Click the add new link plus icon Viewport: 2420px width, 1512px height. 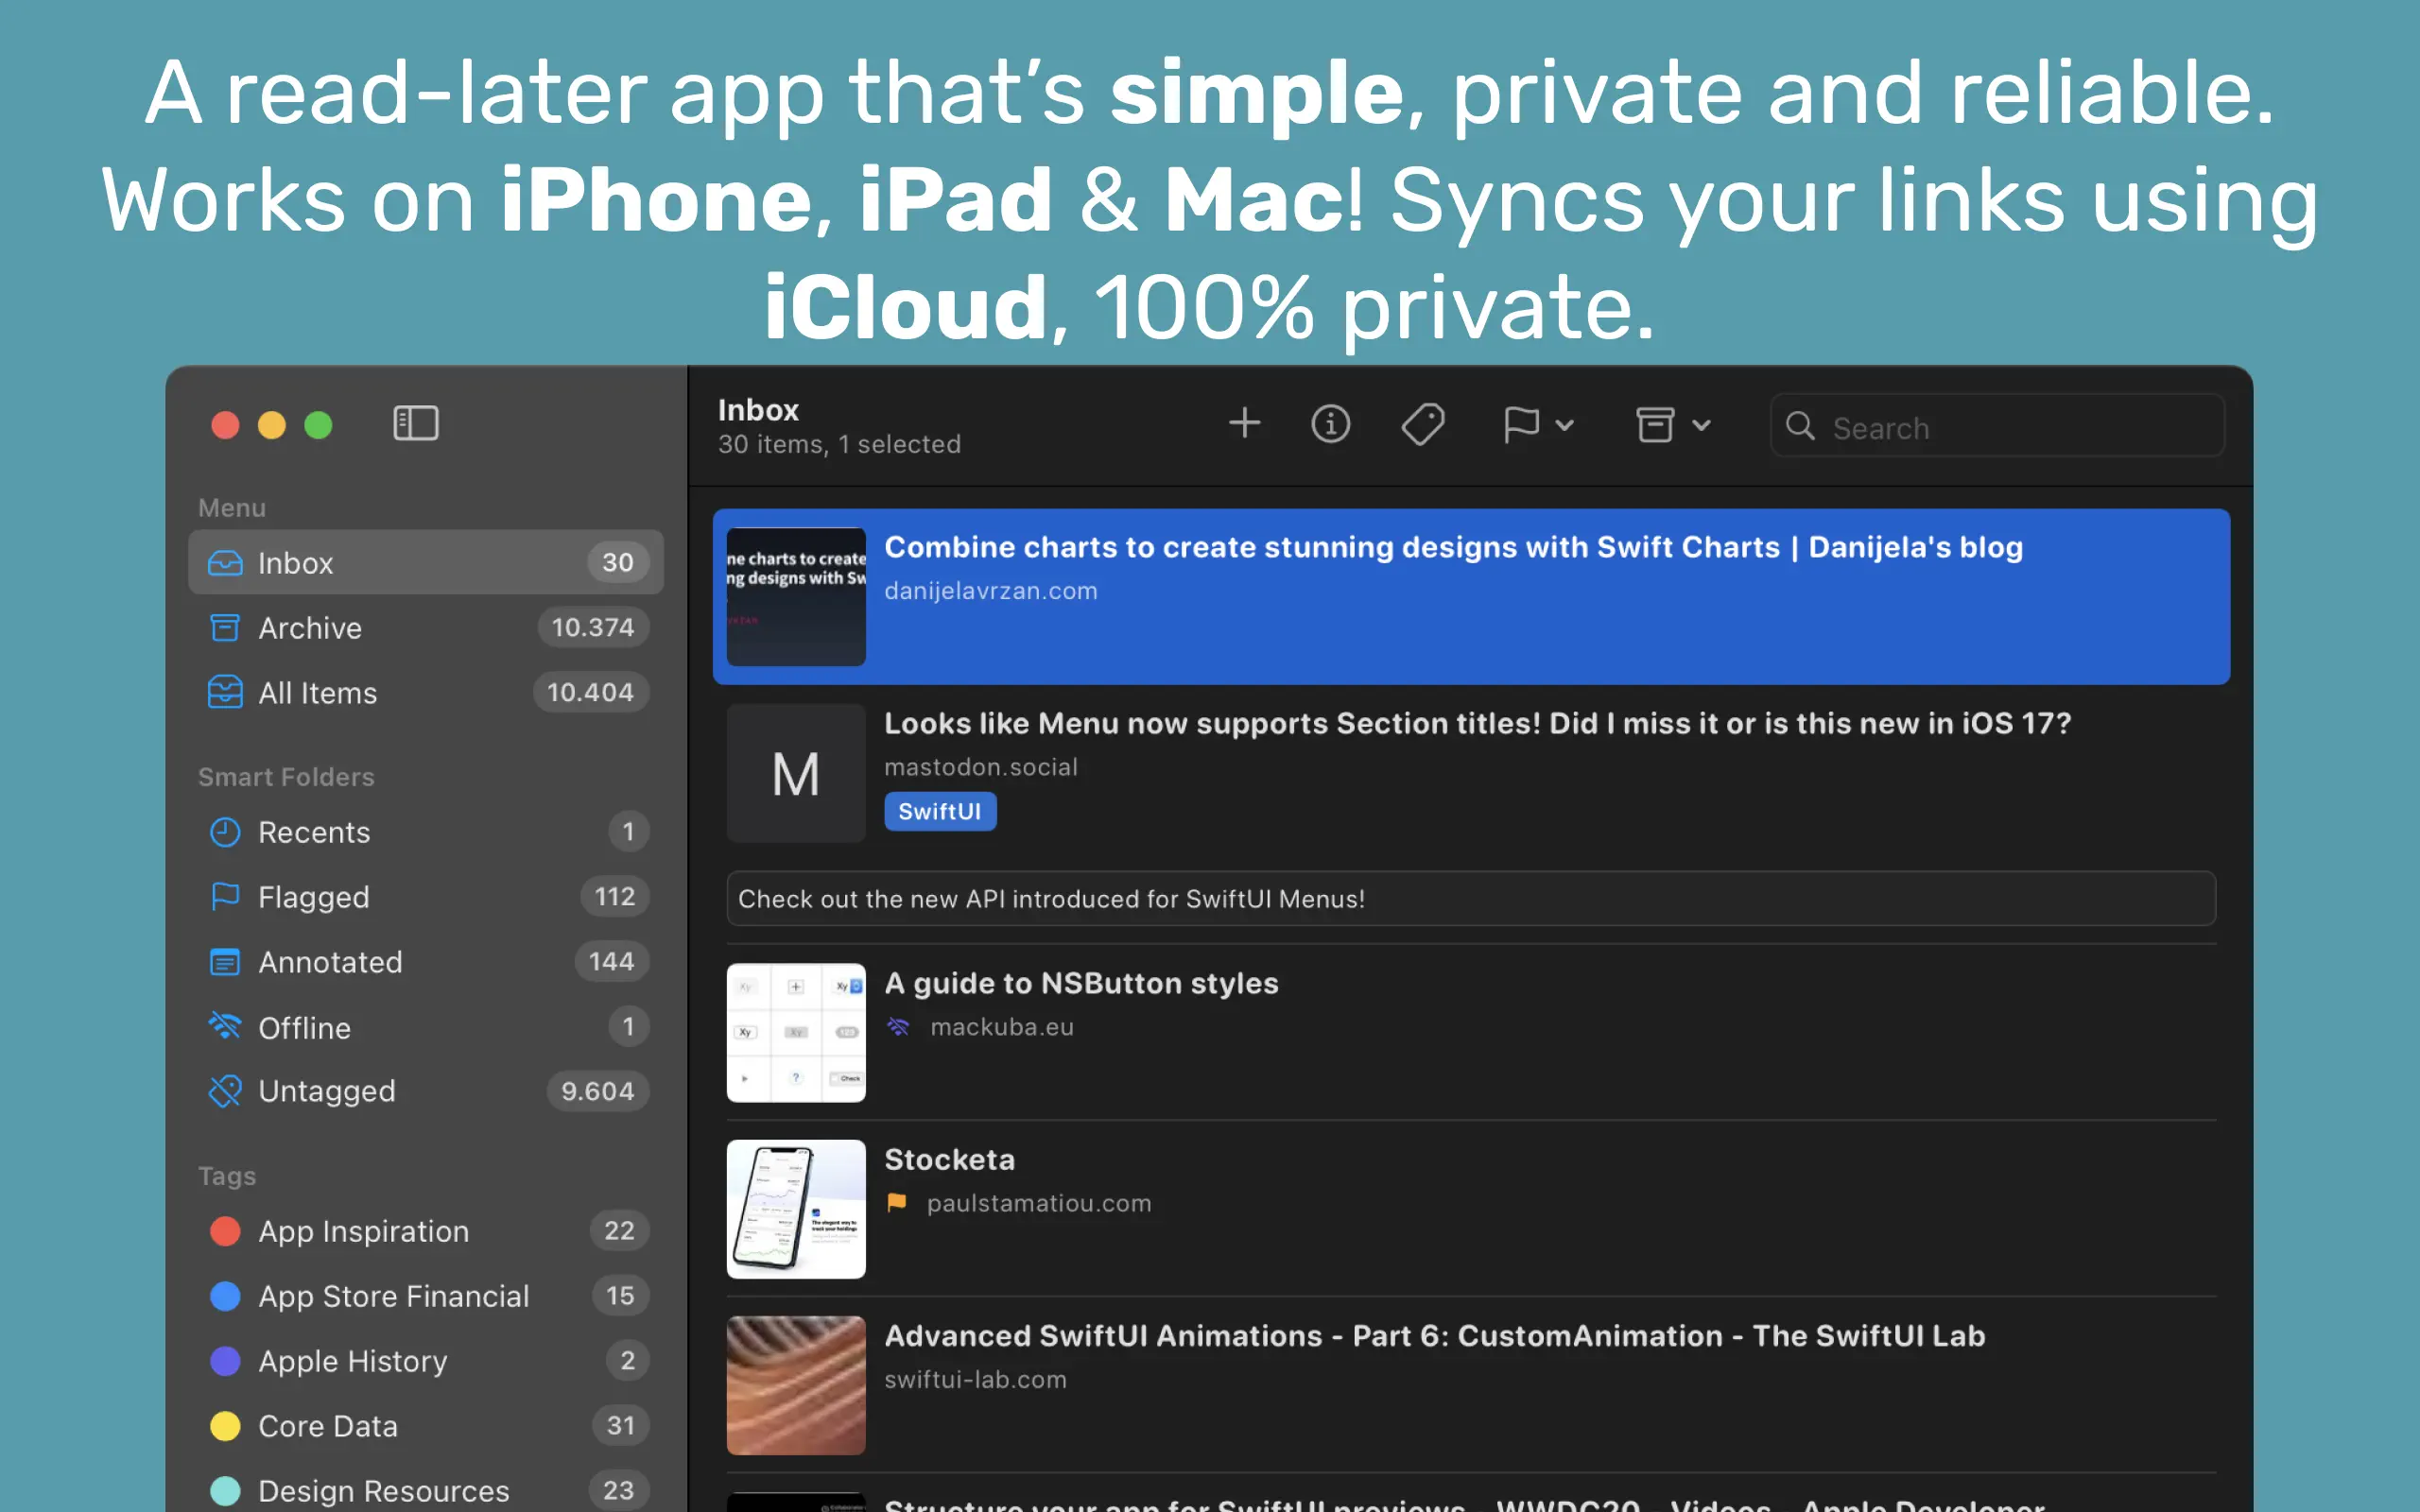[x=1244, y=424]
